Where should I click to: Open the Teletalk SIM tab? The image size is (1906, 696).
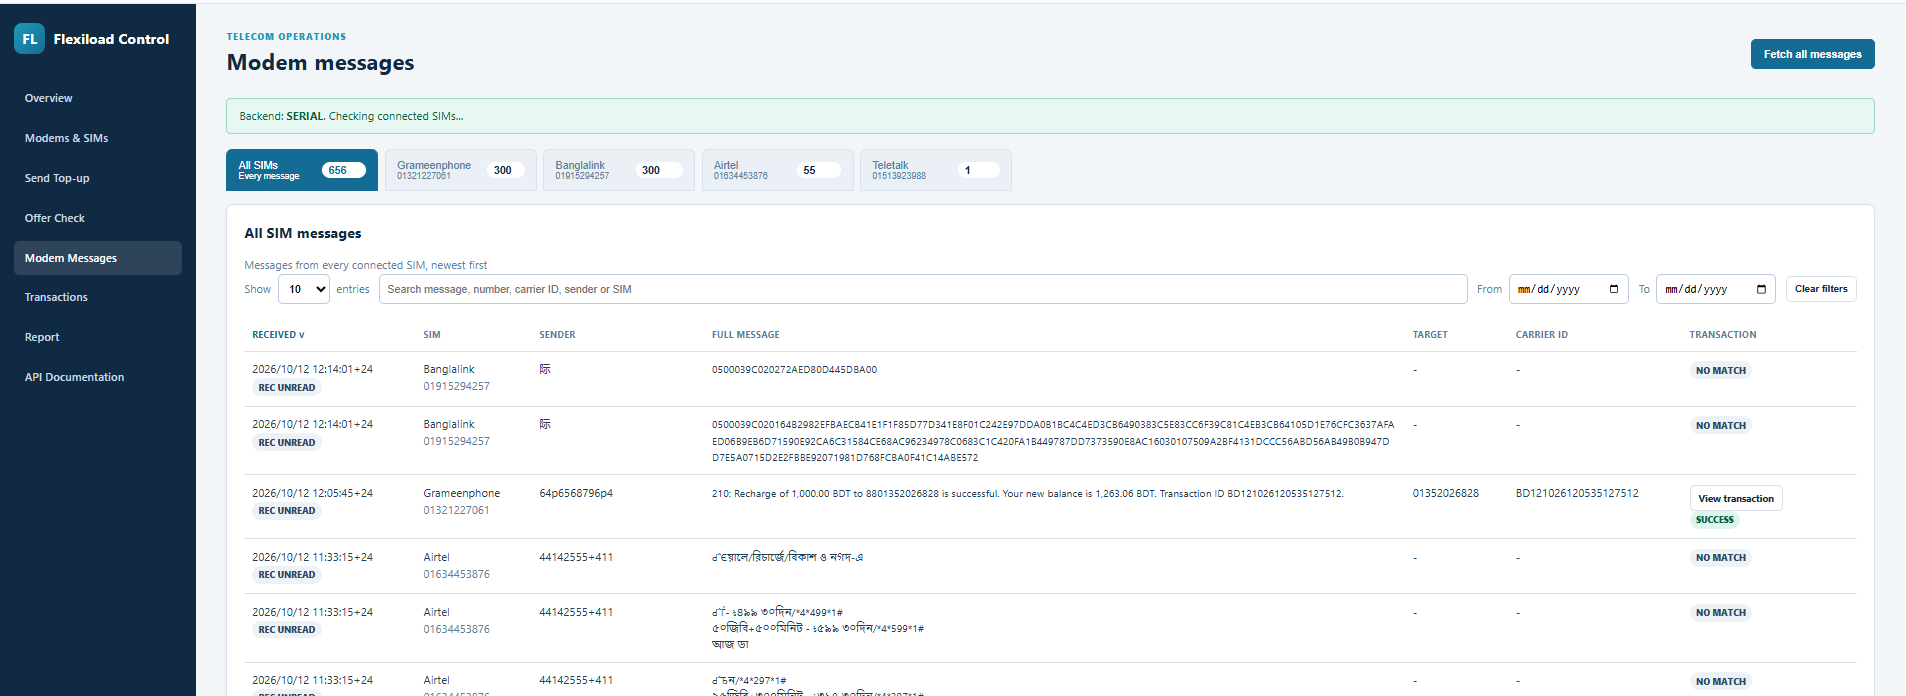936,170
